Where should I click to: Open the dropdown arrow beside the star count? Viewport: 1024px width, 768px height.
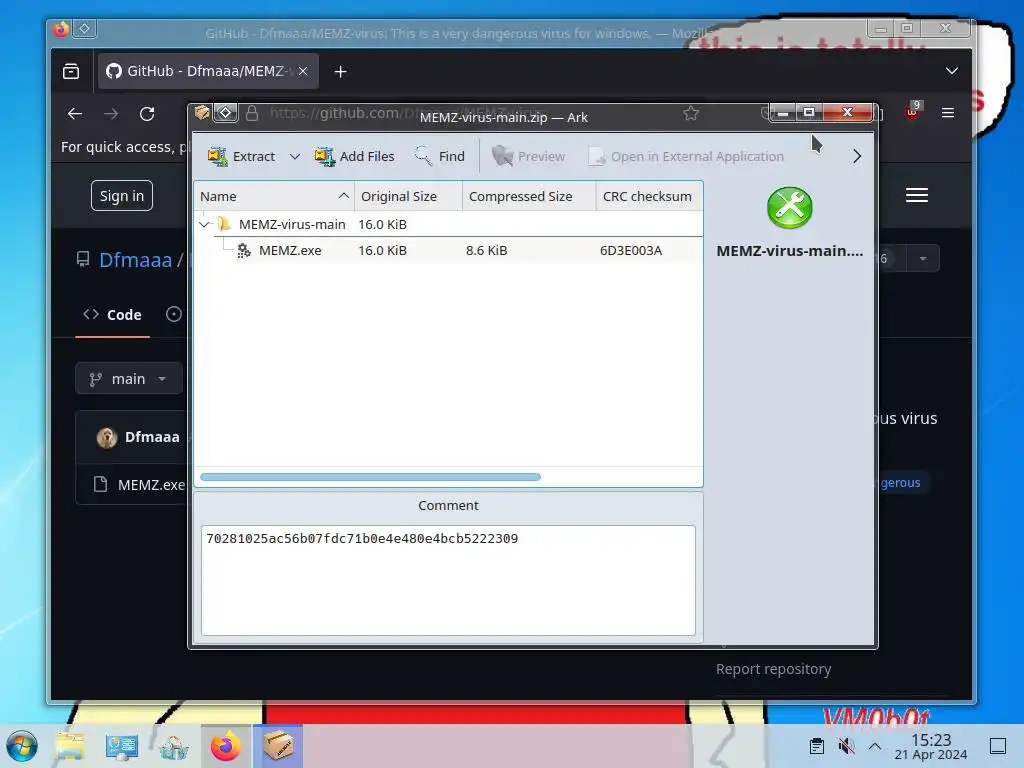point(923,259)
